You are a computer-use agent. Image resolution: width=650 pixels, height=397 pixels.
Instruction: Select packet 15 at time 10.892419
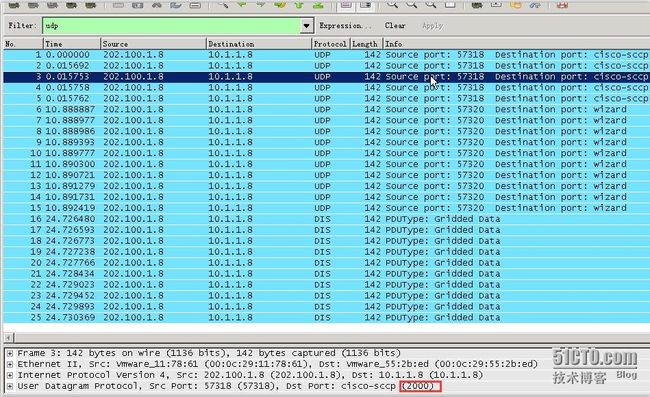[327, 208]
